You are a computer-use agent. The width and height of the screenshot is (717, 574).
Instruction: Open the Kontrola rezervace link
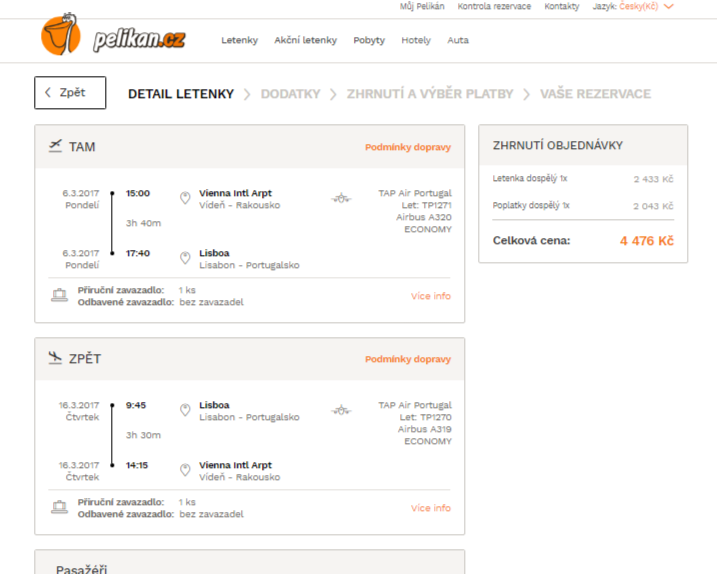494,6
